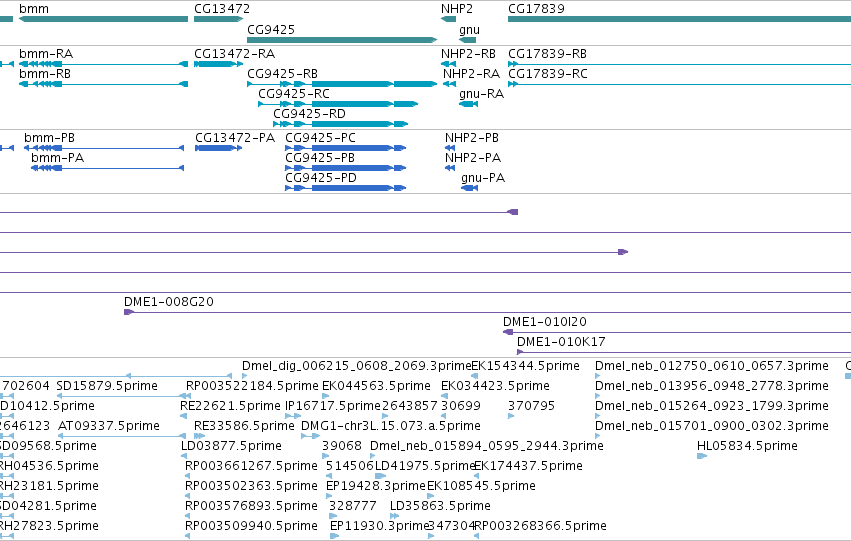Click feature label 370795

(x=531, y=406)
